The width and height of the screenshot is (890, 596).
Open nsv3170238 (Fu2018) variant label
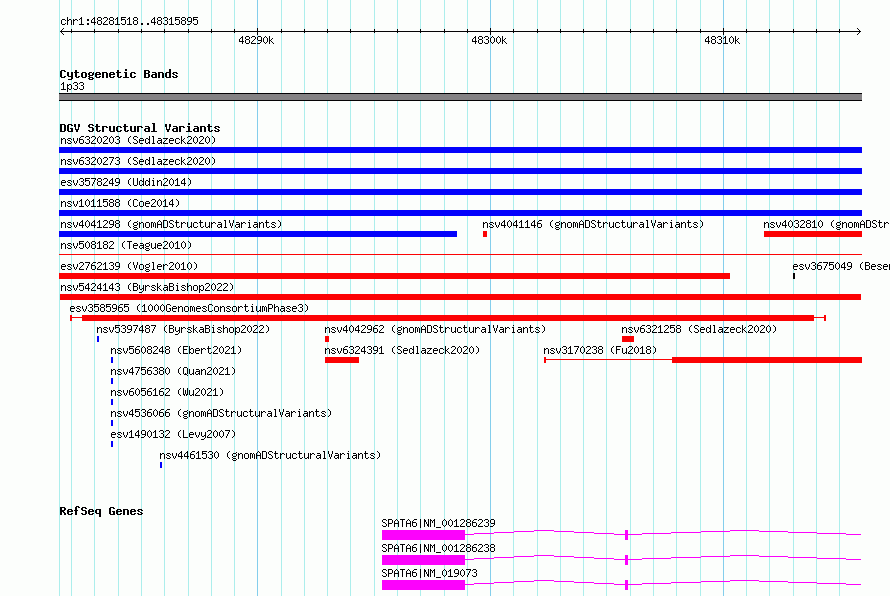coord(600,350)
